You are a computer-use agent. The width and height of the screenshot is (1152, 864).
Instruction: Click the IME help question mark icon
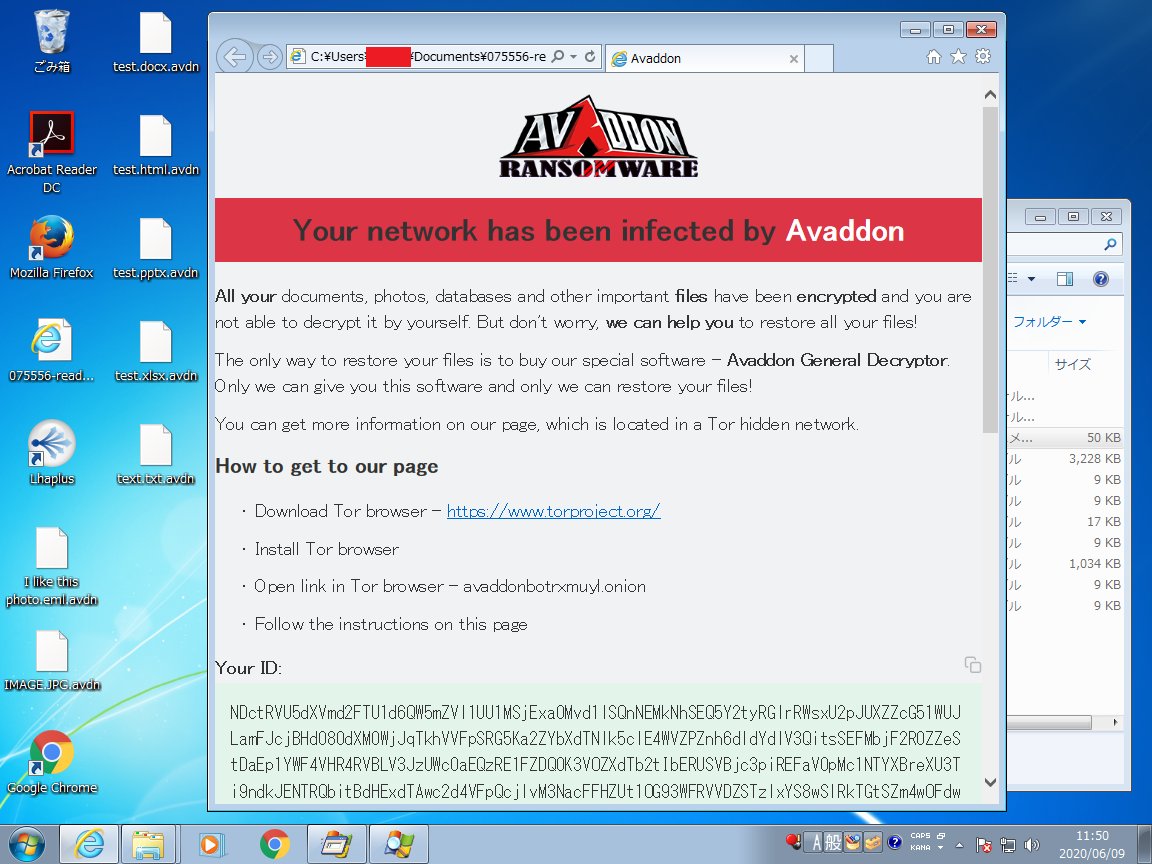(894, 842)
